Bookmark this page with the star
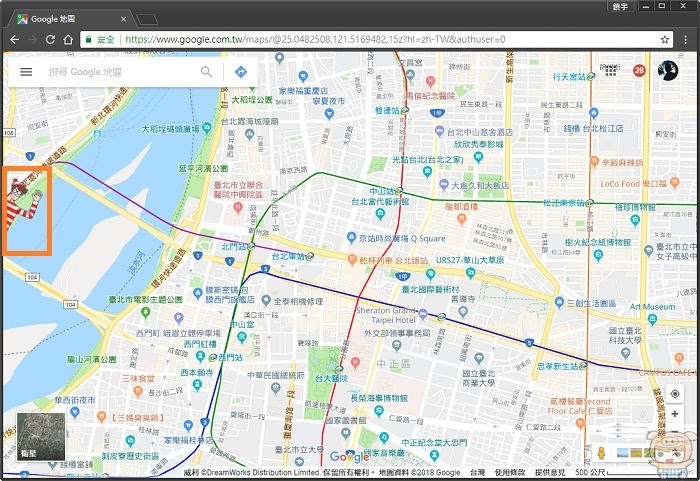 click(665, 39)
